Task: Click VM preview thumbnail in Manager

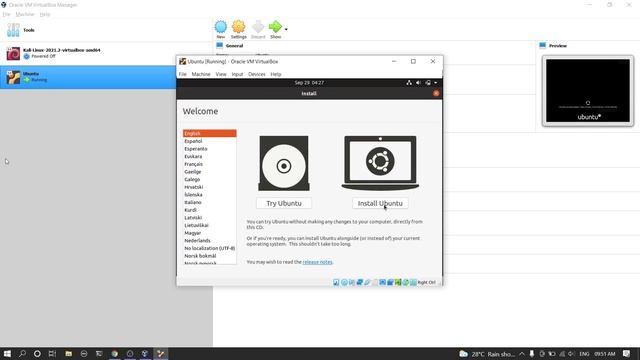Action: tap(588, 91)
